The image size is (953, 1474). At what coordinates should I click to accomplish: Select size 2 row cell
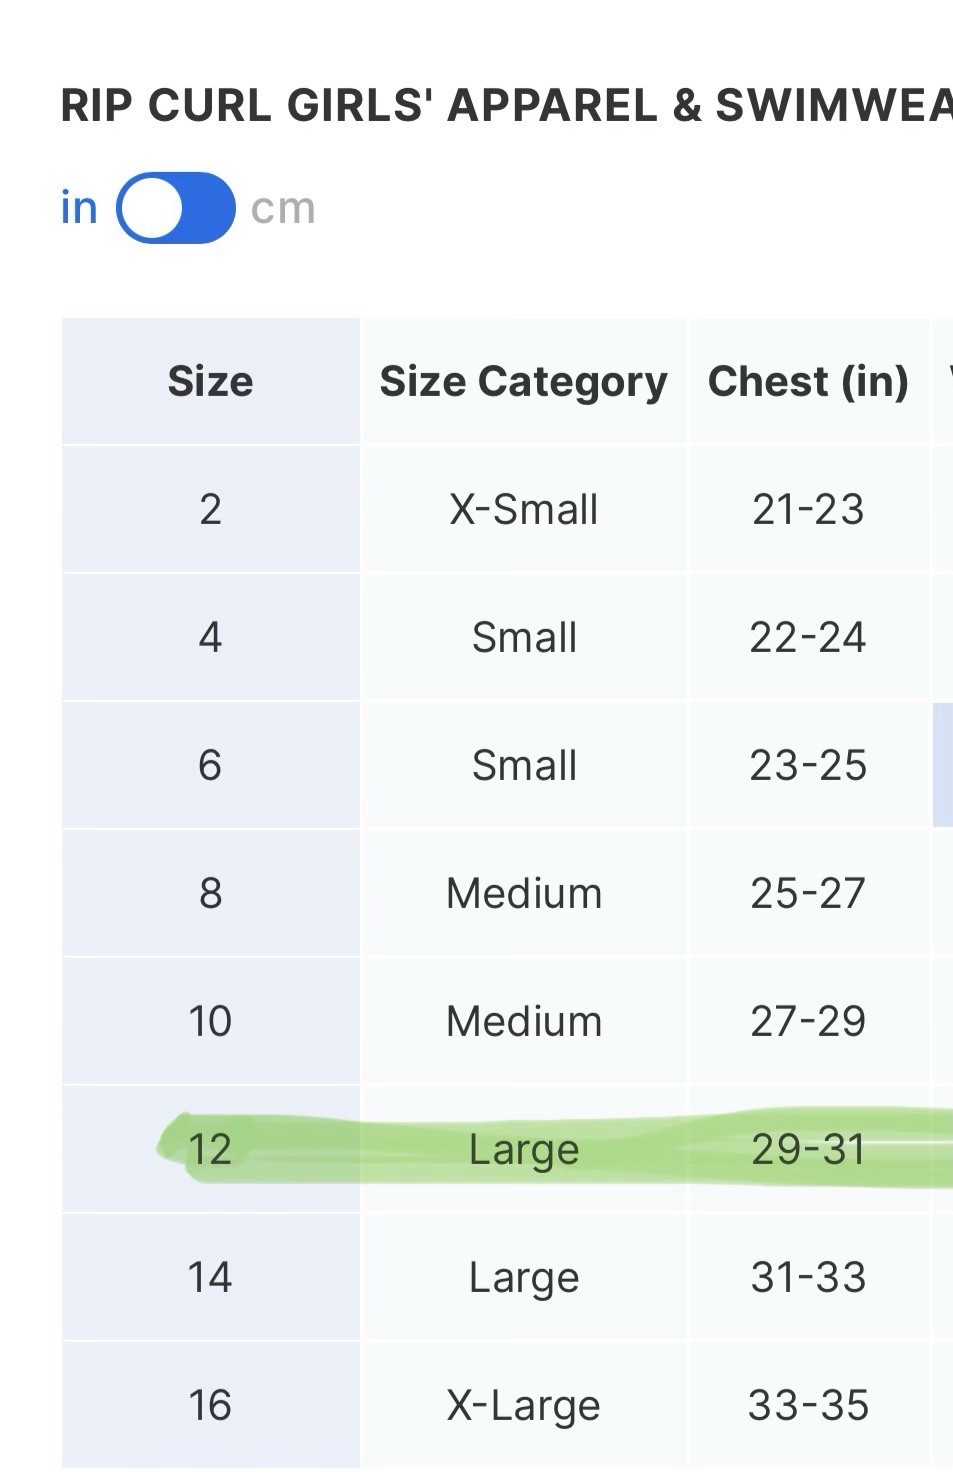click(x=210, y=509)
